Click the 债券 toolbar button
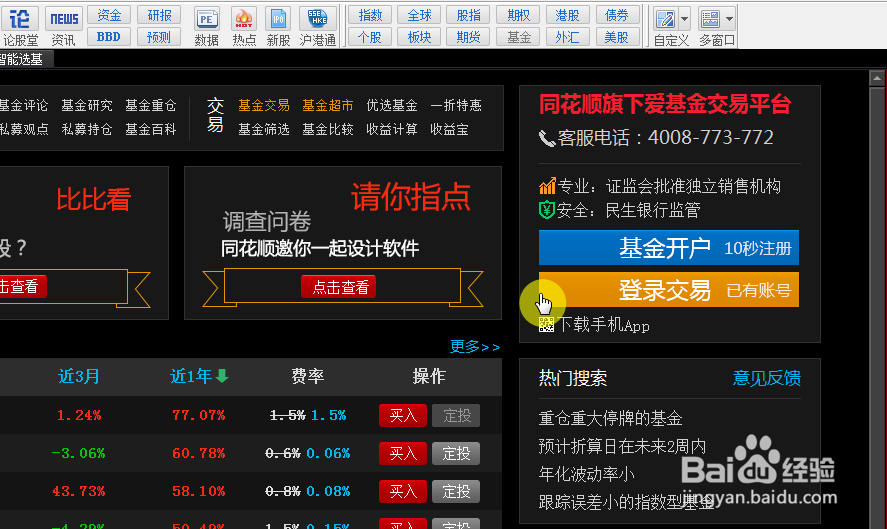The image size is (887, 529). pyautogui.click(x=617, y=15)
